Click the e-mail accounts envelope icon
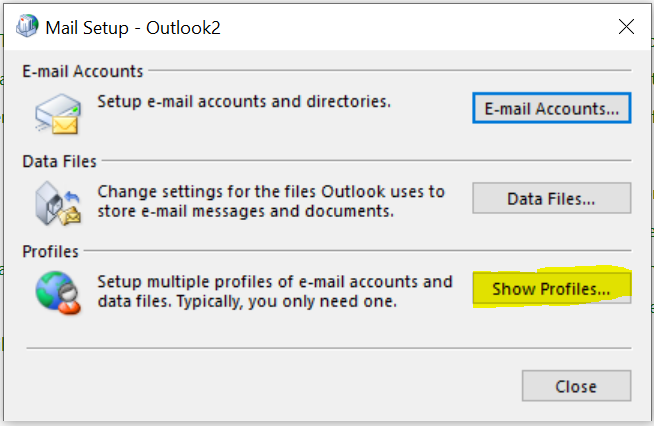 (x=58, y=113)
